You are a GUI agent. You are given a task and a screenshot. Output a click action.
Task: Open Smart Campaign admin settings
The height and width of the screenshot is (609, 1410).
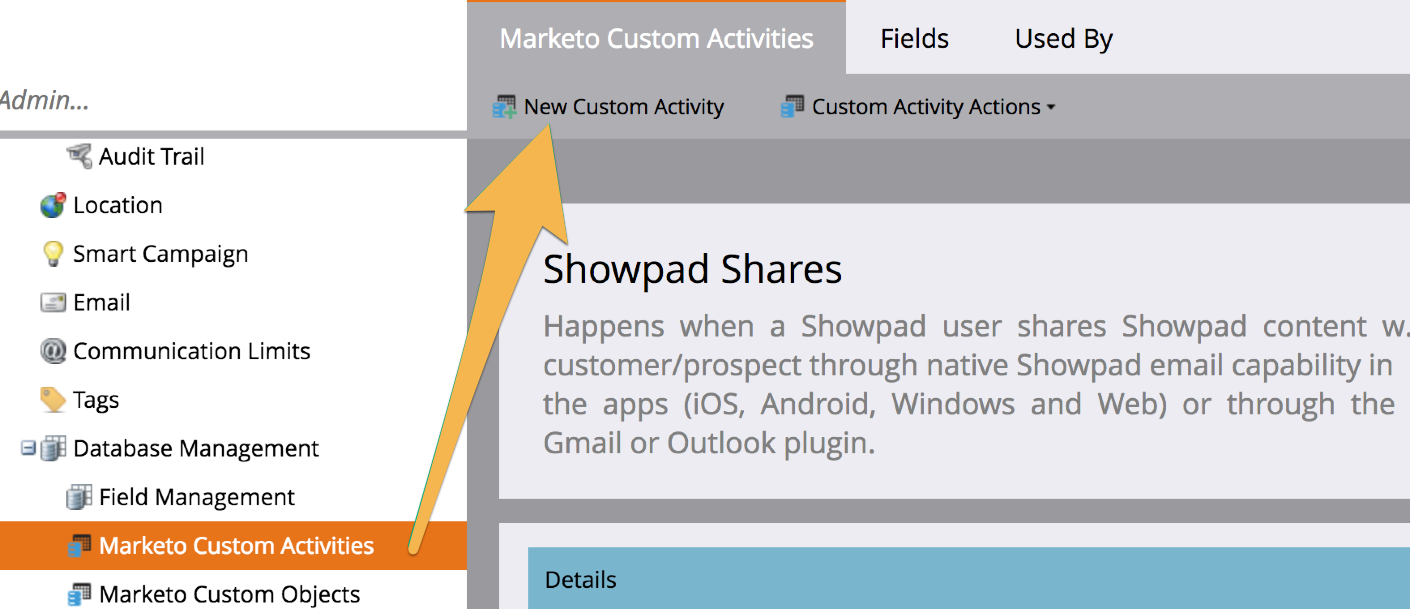(160, 254)
